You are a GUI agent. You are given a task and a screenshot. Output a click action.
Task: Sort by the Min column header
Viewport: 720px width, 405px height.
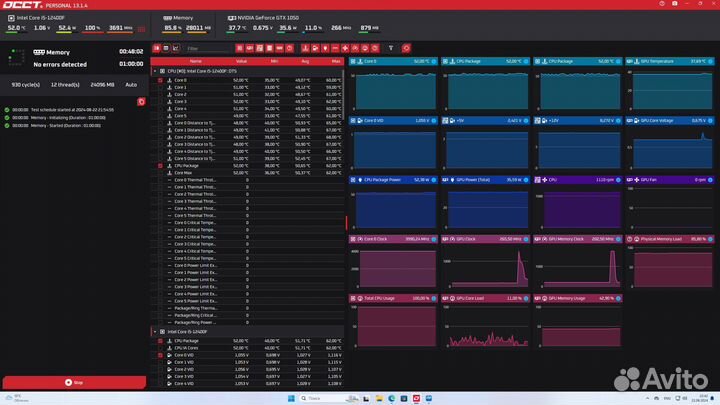[x=274, y=62]
